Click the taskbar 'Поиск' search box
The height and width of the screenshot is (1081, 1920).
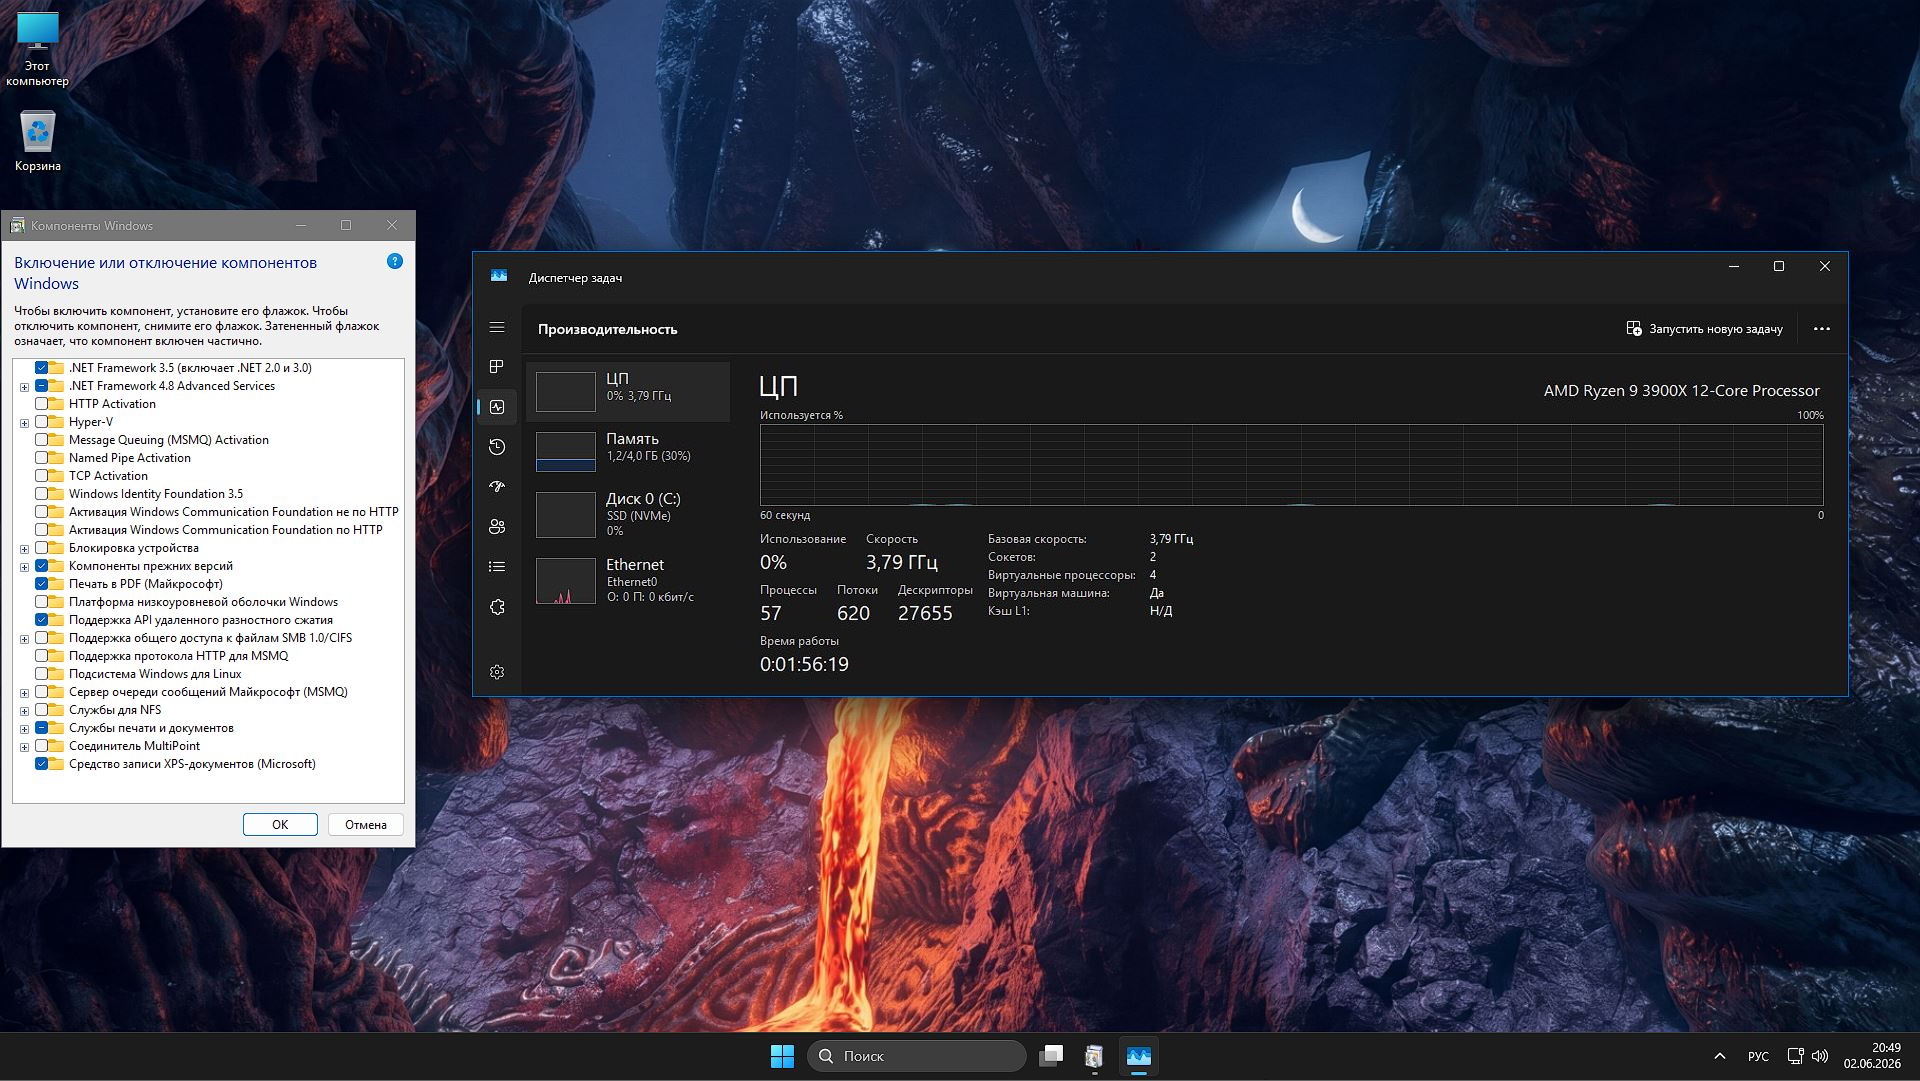(x=917, y=1056)
